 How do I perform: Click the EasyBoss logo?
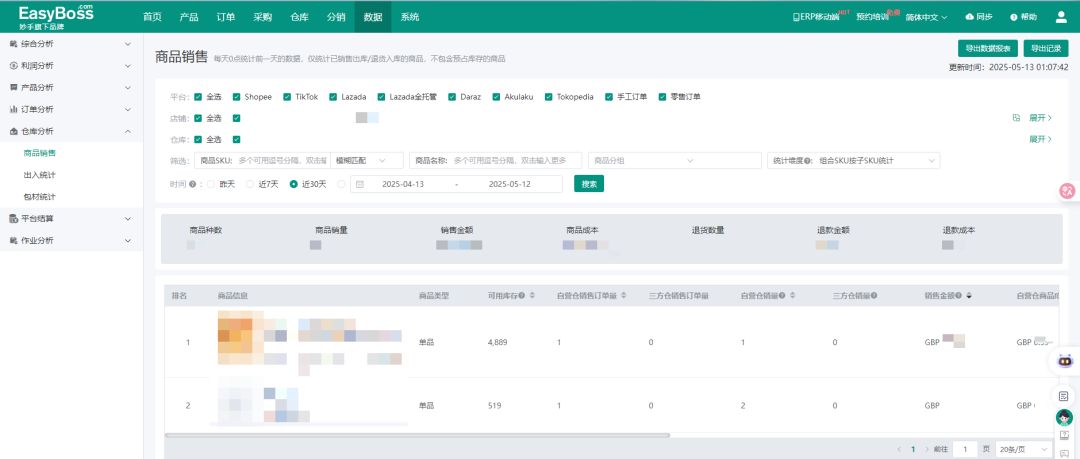[55, 17]
